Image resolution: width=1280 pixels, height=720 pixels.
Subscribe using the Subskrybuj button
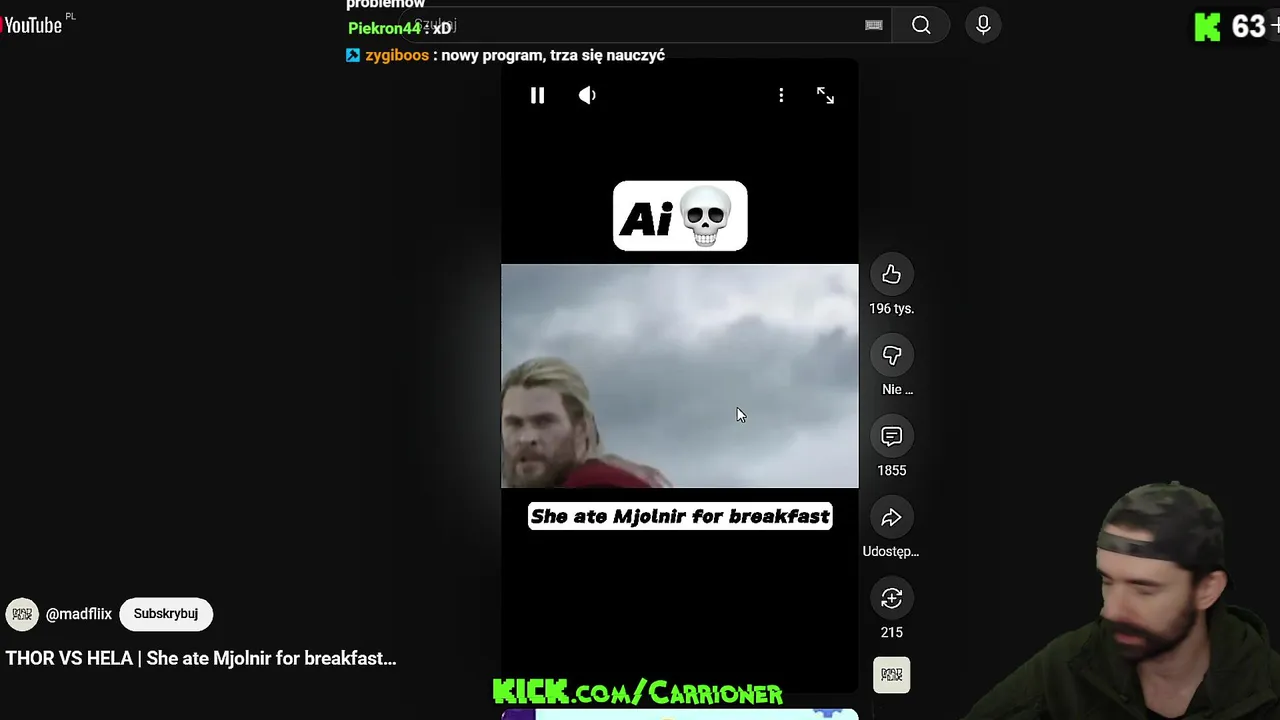[x=166, y=614]
